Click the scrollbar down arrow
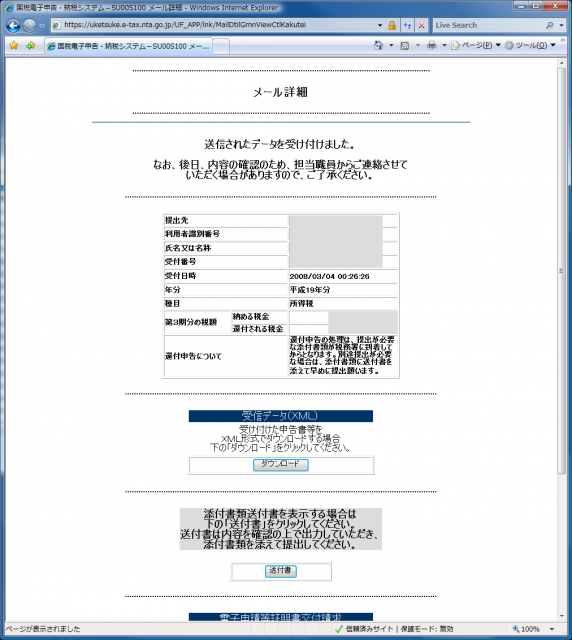This screenshot has height=640, width=572. [x=562, y=616]
